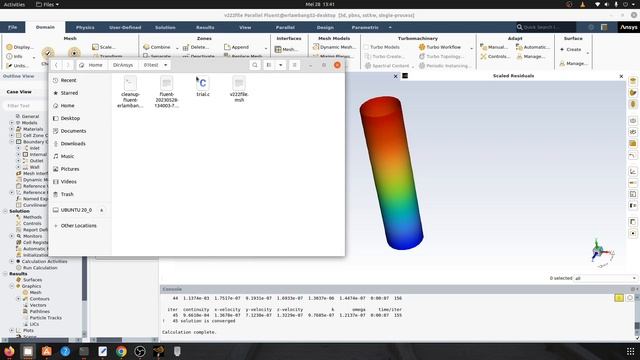This screenshot has width=640, height=360.
Task: Click the mesh Info button
Action: [x=15, y=56]
